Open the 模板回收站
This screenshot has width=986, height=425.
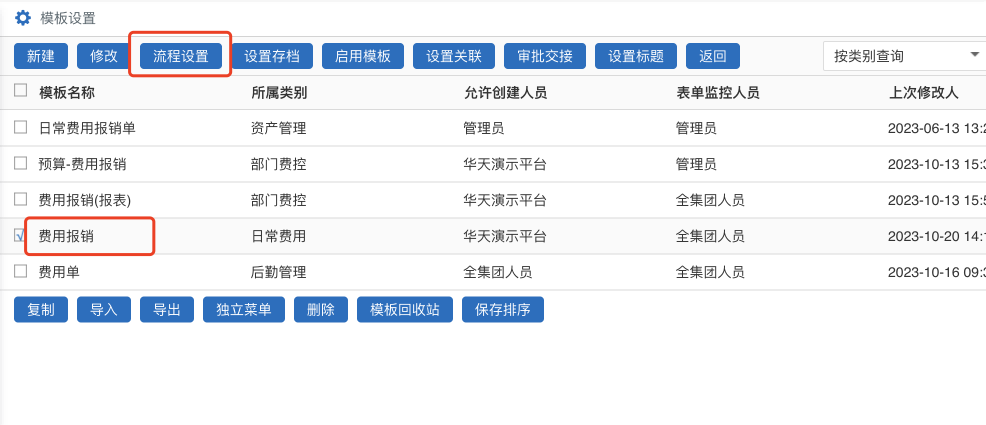[x=405, y=309]
